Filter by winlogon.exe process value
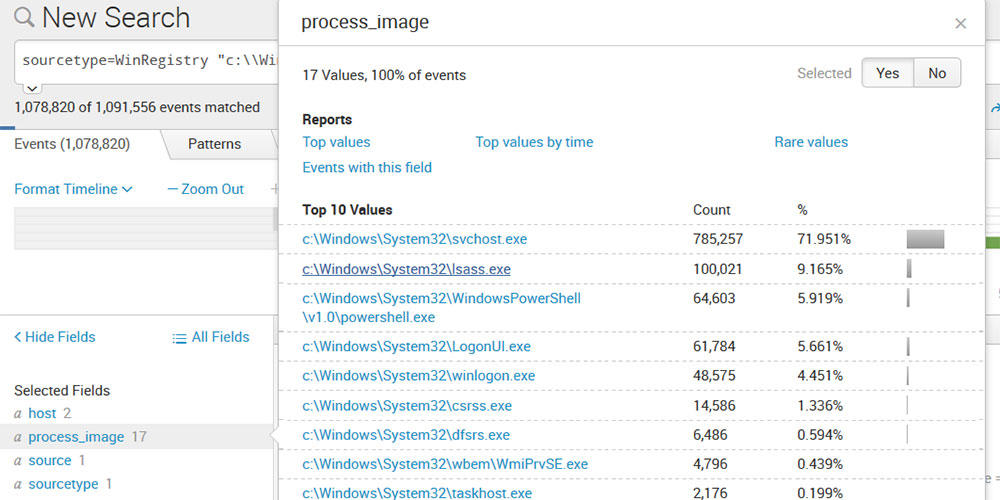This screenshot has height=500, width=1000. (x=418, y=376)
